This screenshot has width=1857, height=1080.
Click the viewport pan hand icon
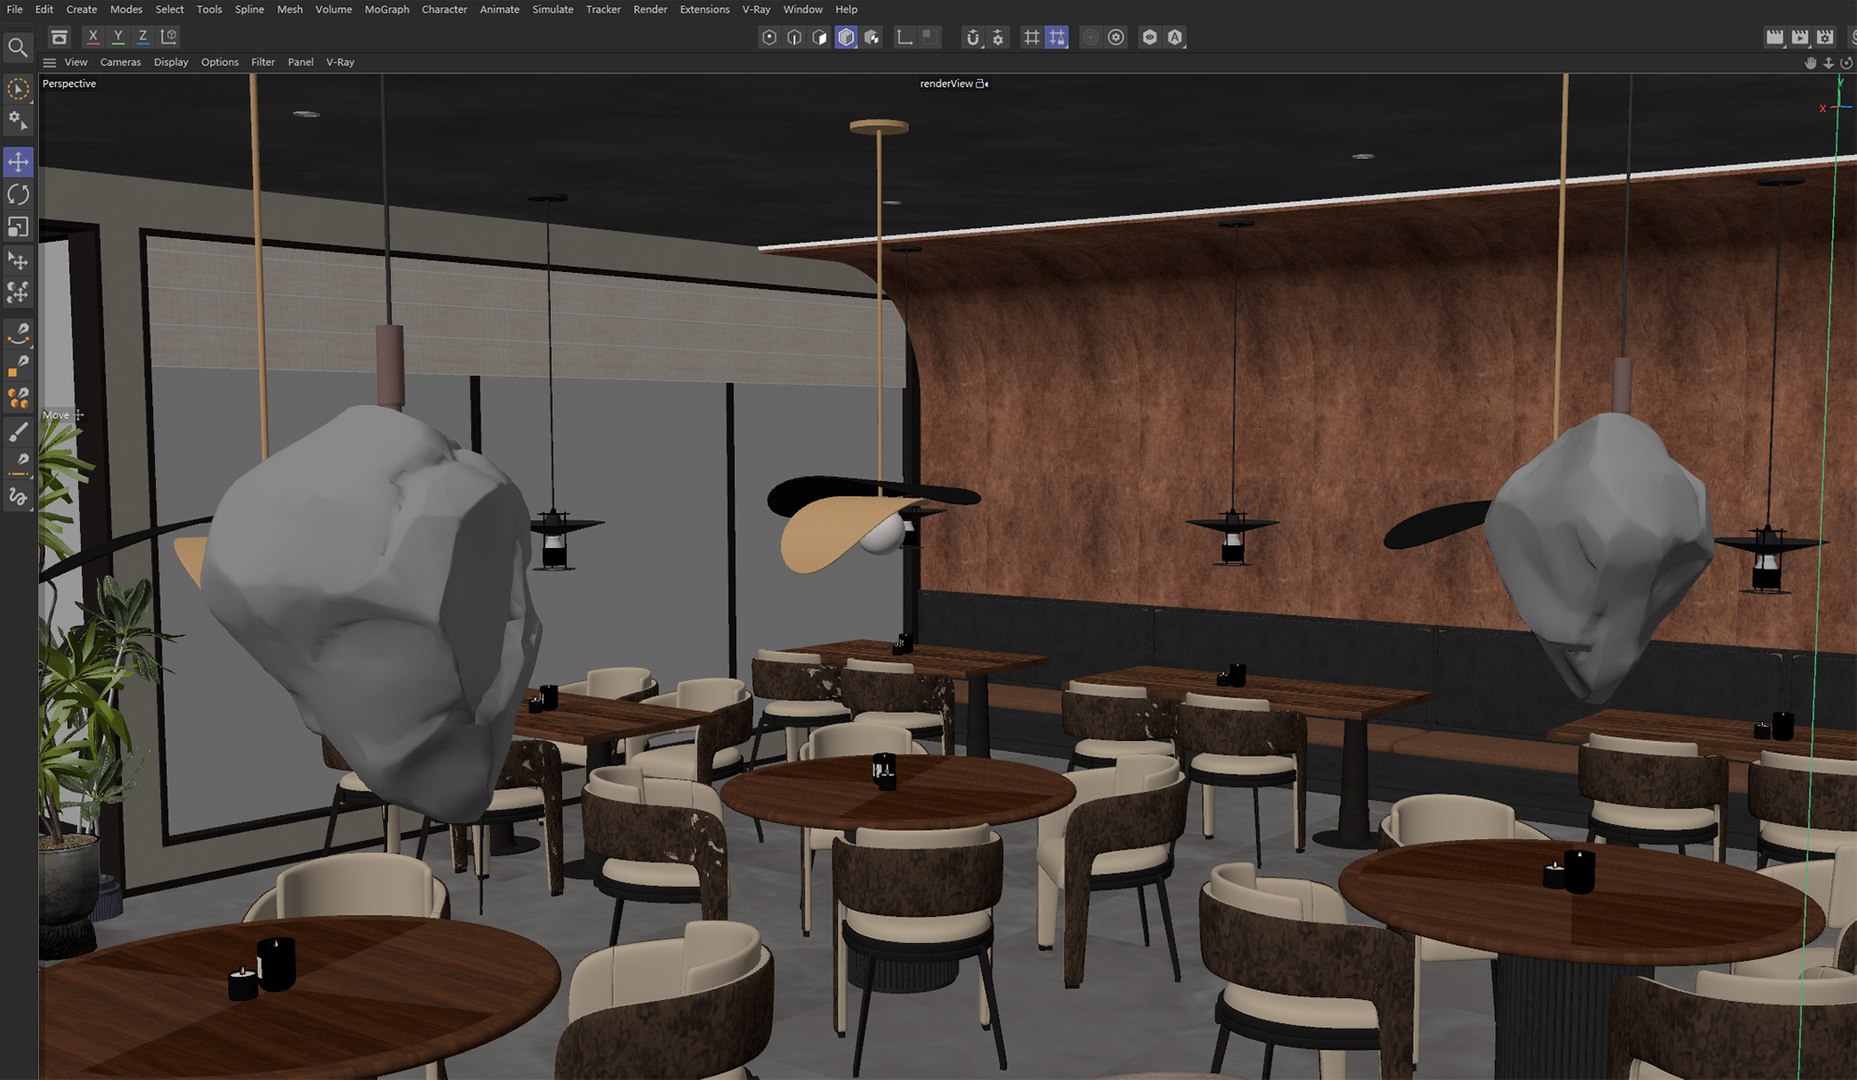[x=1810, y=63]
